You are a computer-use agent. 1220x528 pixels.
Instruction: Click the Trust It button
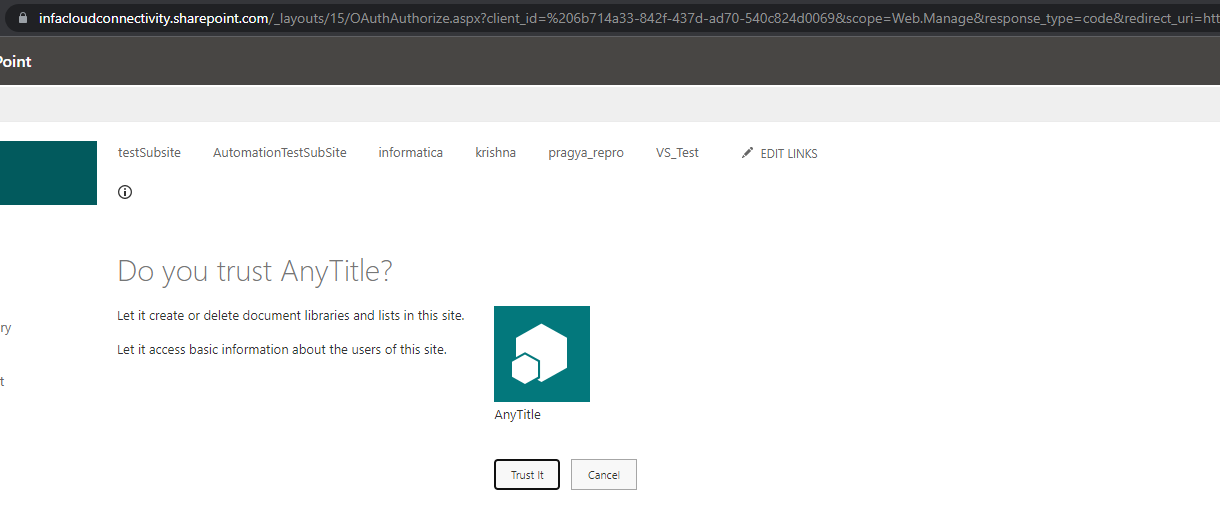[527, 475]
